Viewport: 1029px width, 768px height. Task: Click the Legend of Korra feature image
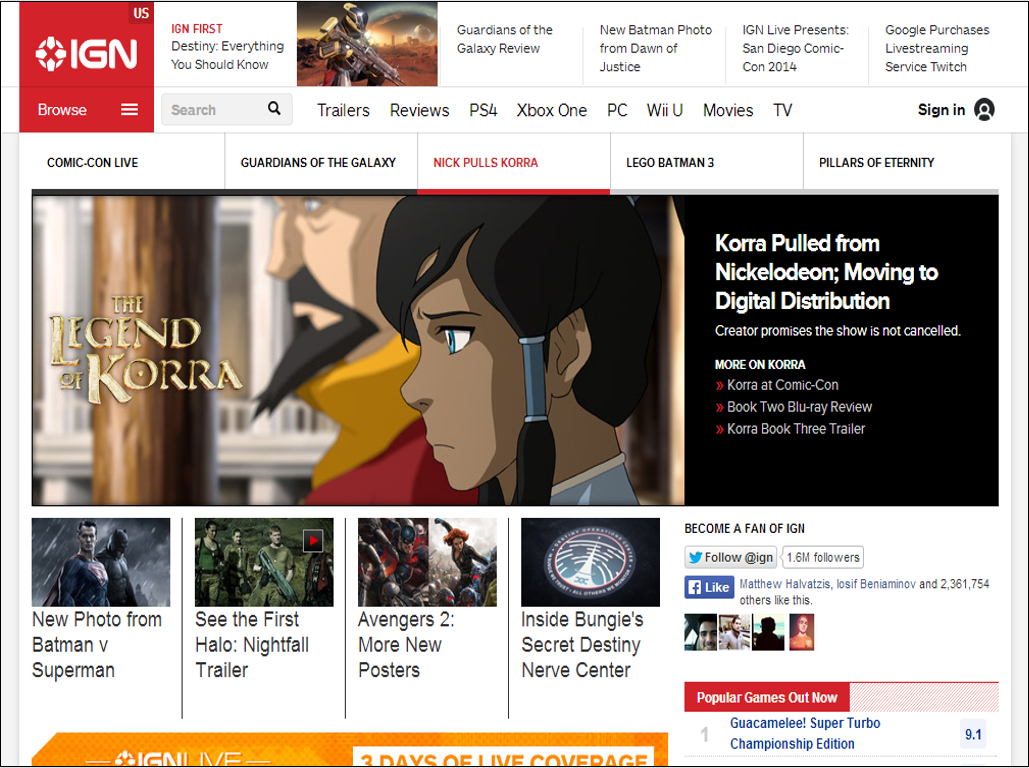[x=358, y=350]
